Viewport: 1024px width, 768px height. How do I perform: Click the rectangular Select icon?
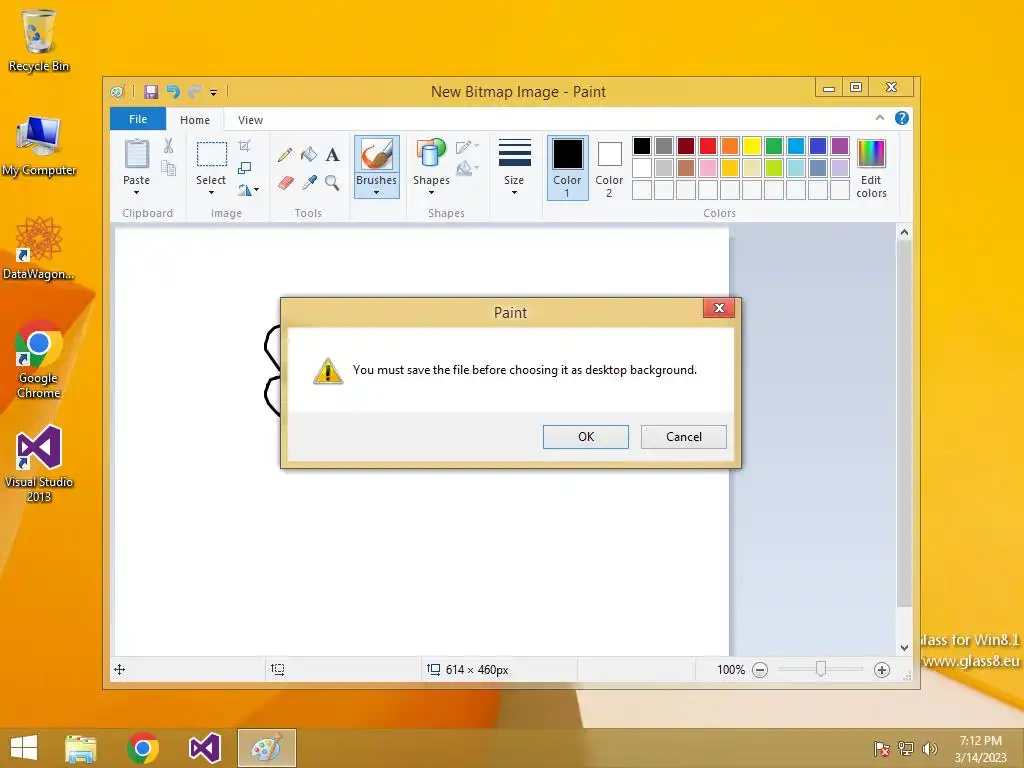pyautogui.click(x=212, y=155)
